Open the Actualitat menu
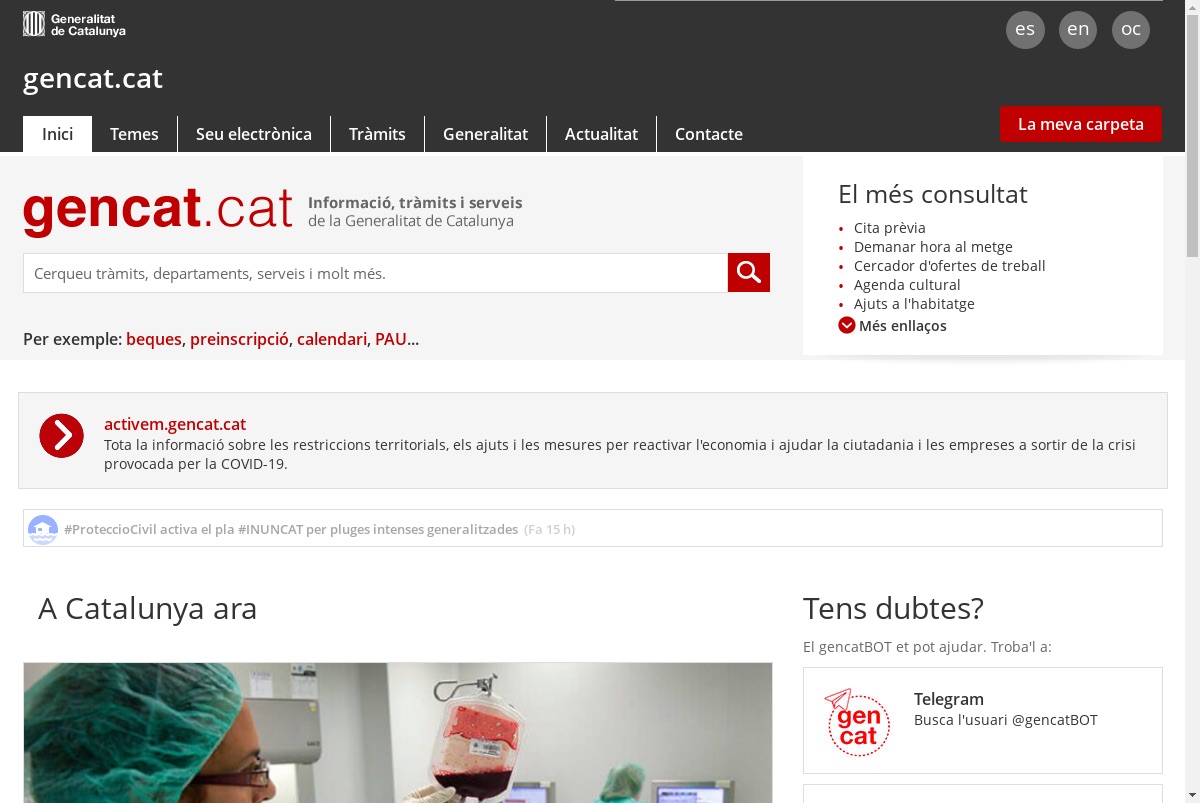Viewport: 1200px width, 803px height. tap(601, 134)
